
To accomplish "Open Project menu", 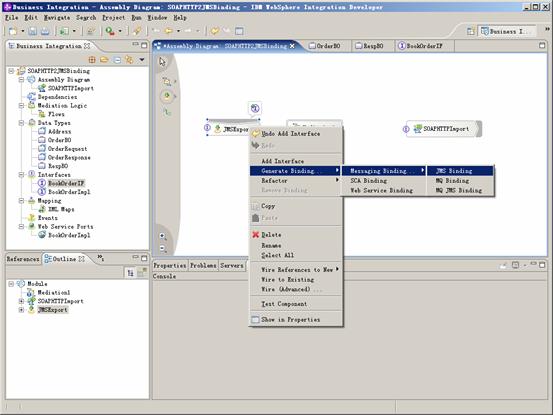I will (114, 17).
